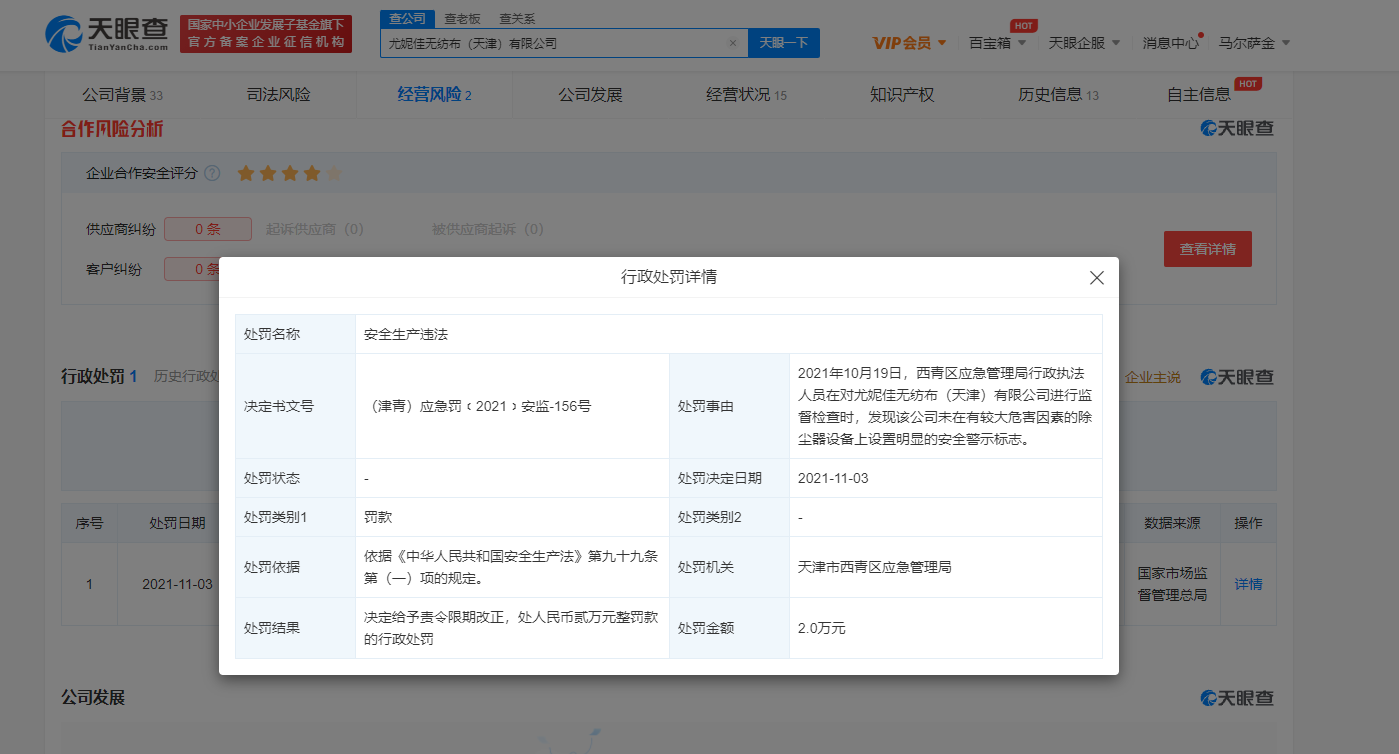Screen dimensions: 1399x754
Task: Expand the 百宝箱 menu
Action: 997,43
